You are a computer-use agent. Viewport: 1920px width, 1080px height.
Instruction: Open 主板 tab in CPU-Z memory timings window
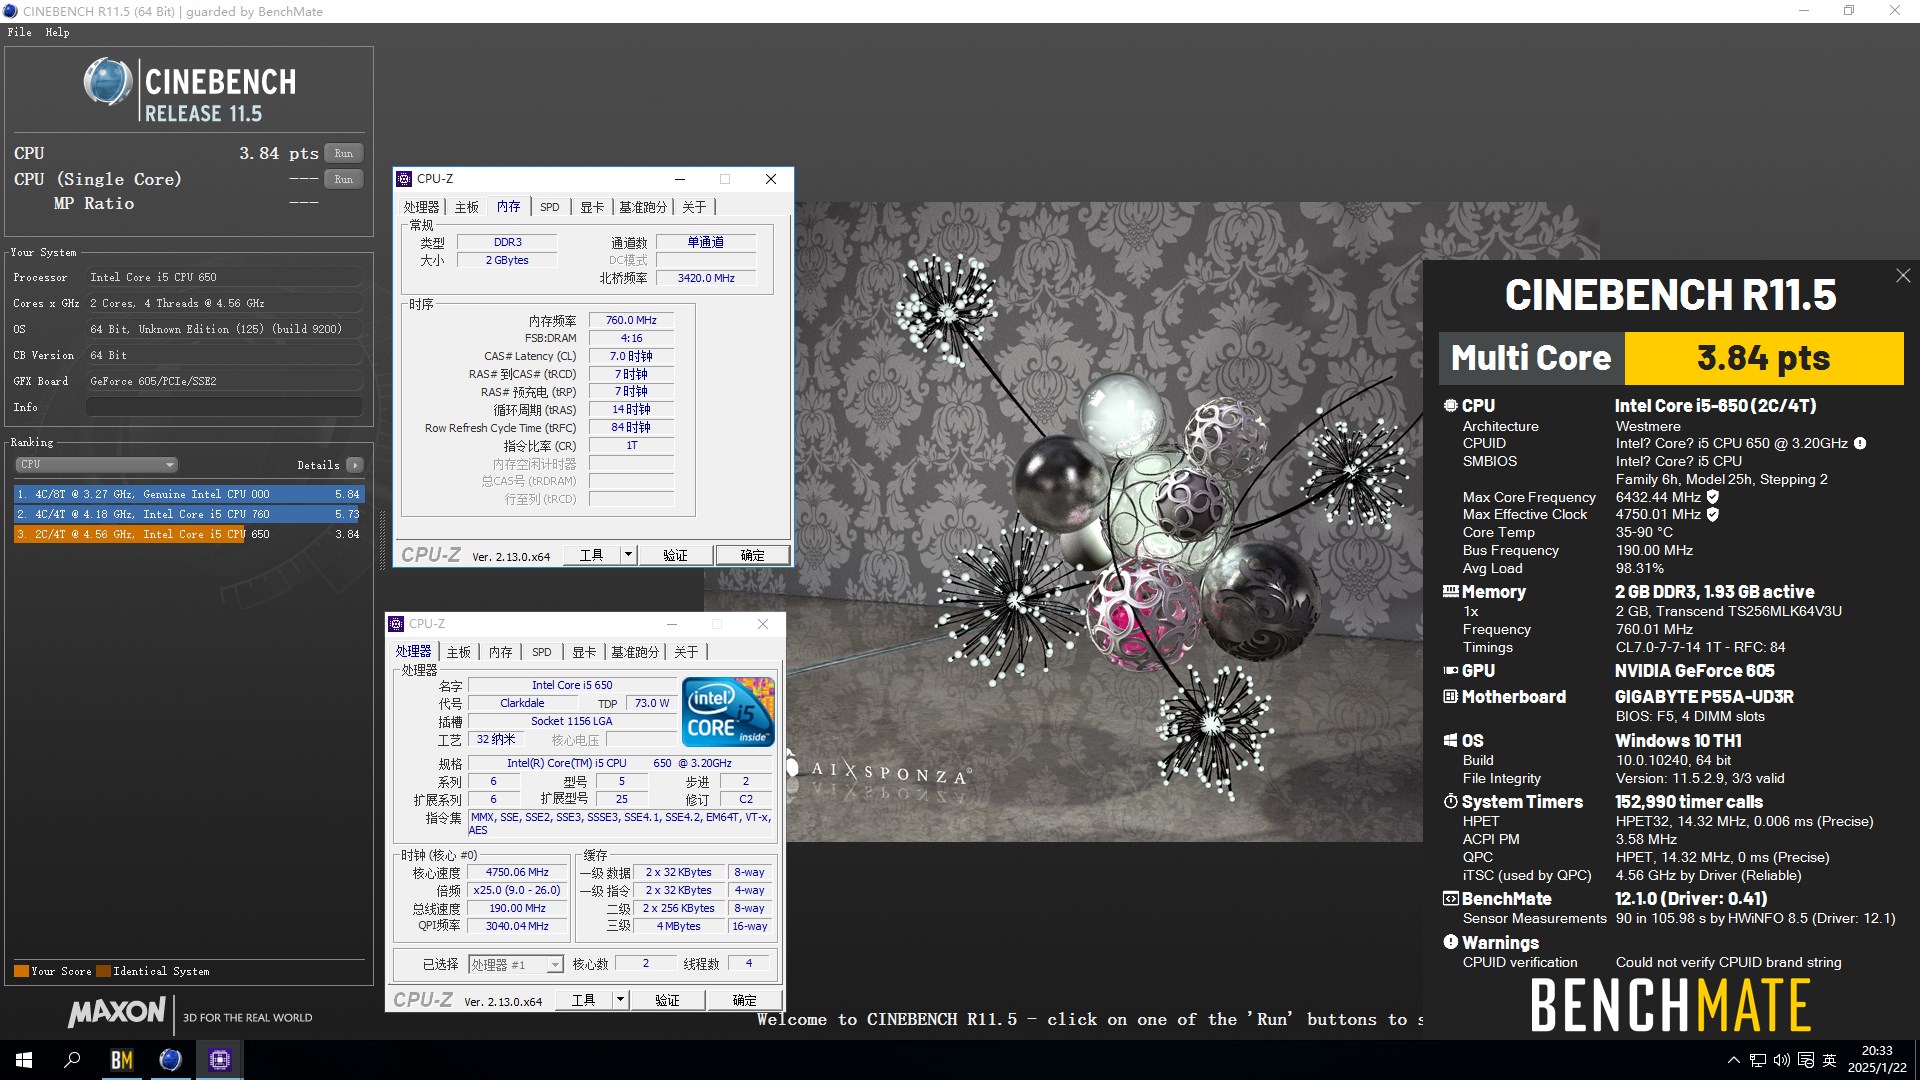point(467,207)
